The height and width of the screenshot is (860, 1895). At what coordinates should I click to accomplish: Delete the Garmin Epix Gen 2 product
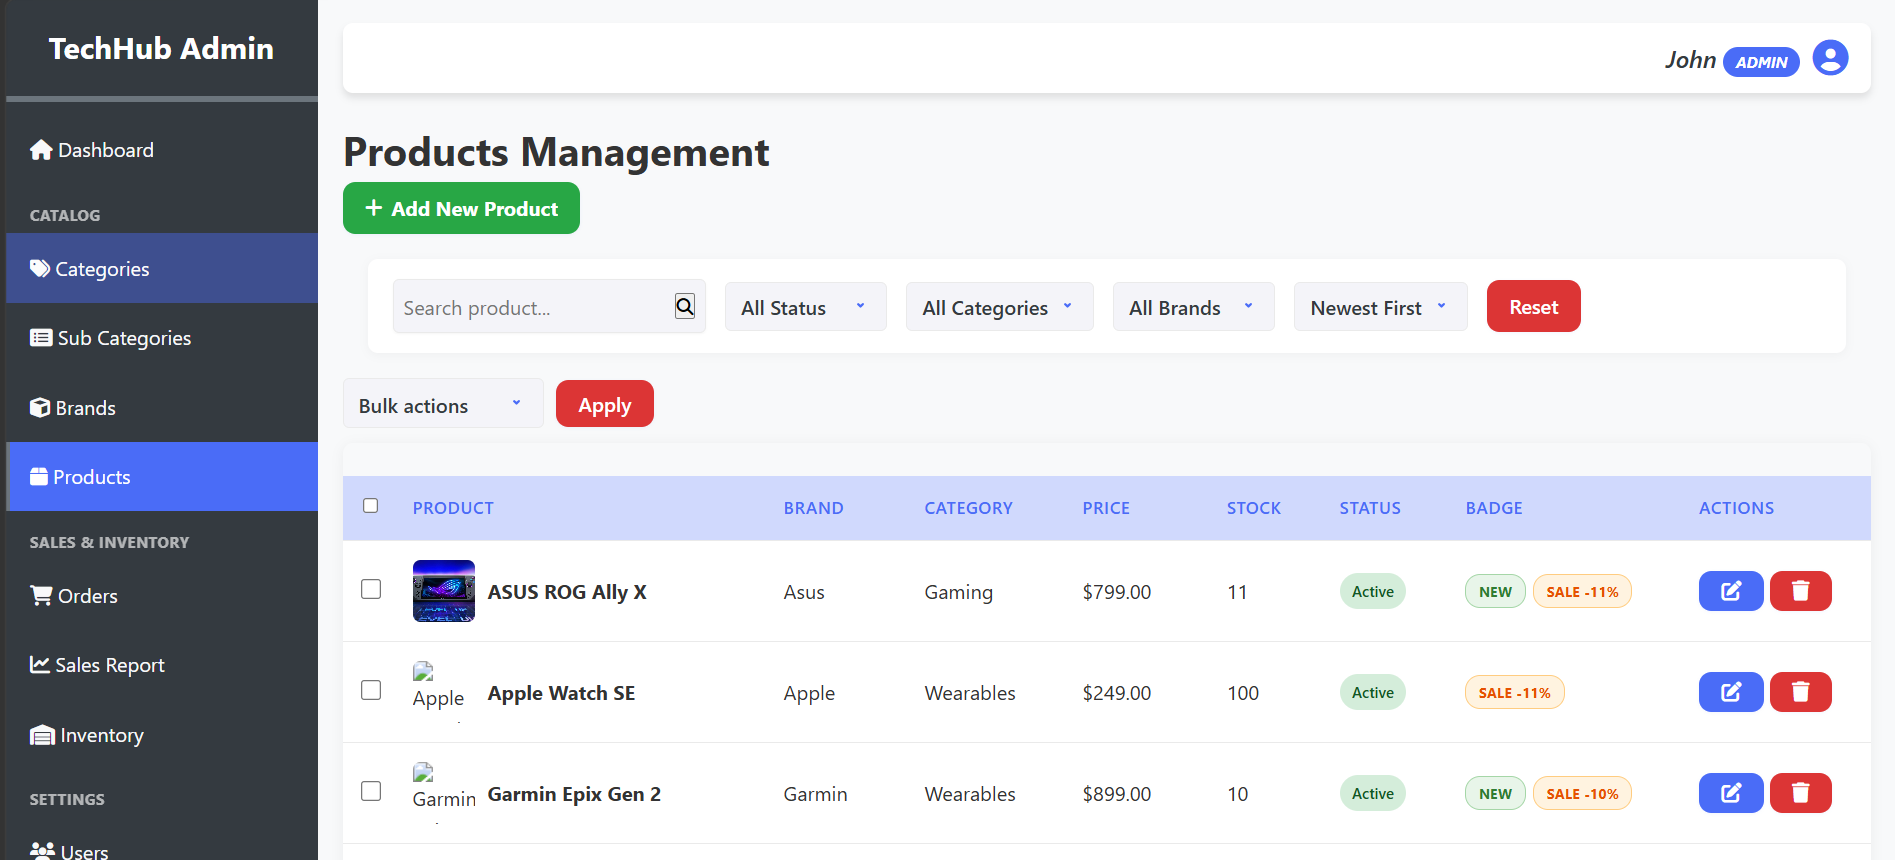tap(1801, 793)
